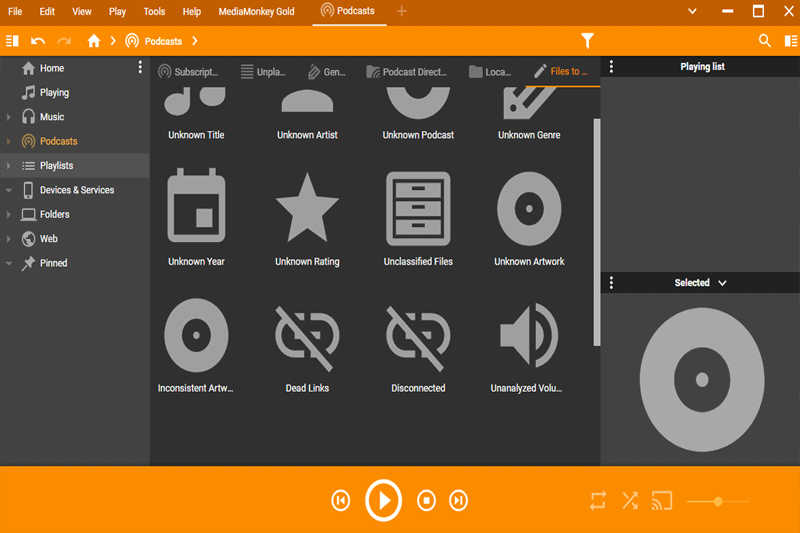Screen dimensions: 800x533
Task: Toggle repeat playback mode
Action: click(x=598, y=501)
